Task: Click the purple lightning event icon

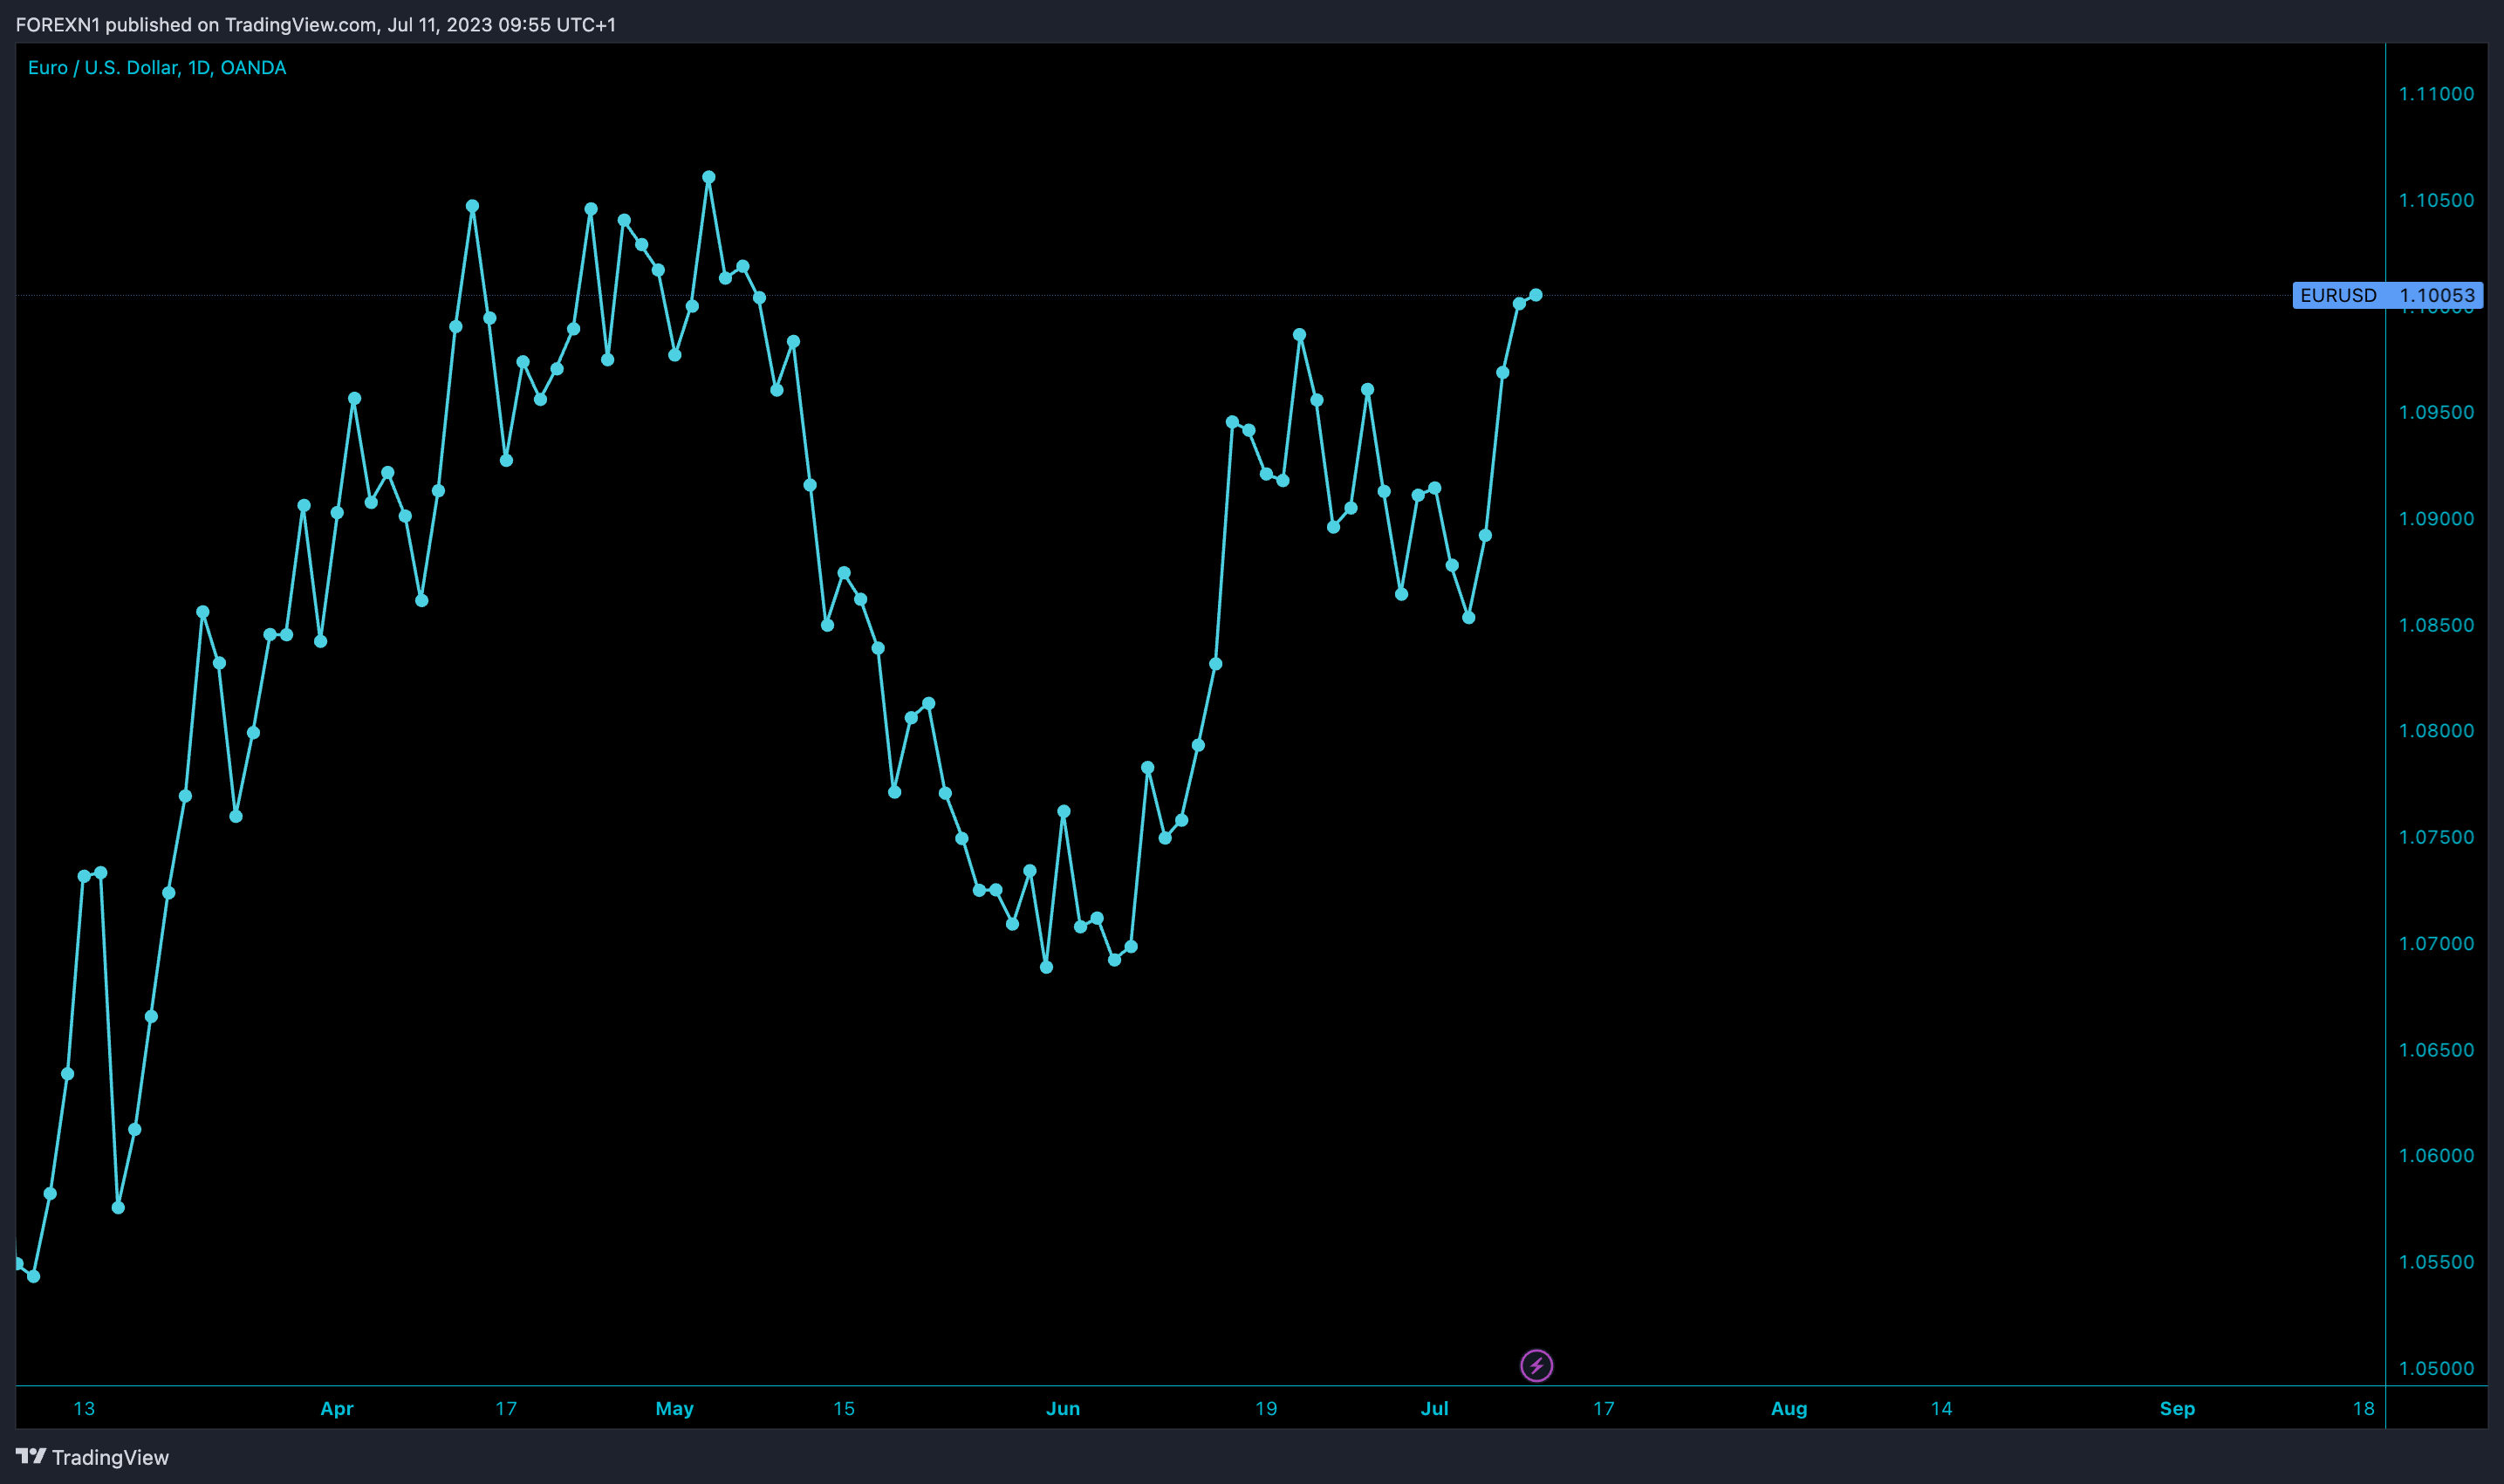Action: (x=1536, y=1365)
